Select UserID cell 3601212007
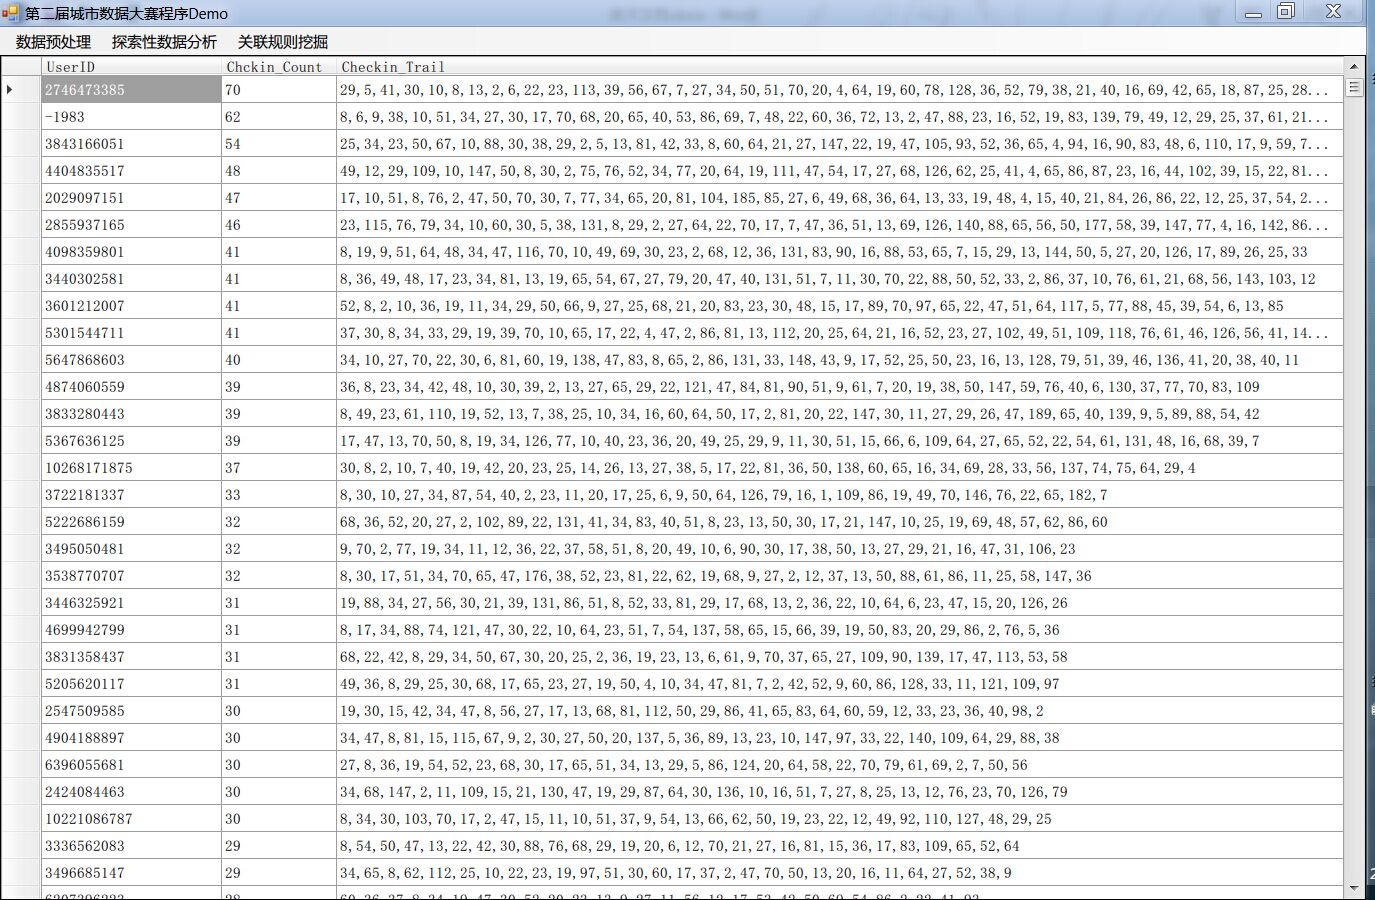This screenshot has width=1375, height=900. point(131,306)
